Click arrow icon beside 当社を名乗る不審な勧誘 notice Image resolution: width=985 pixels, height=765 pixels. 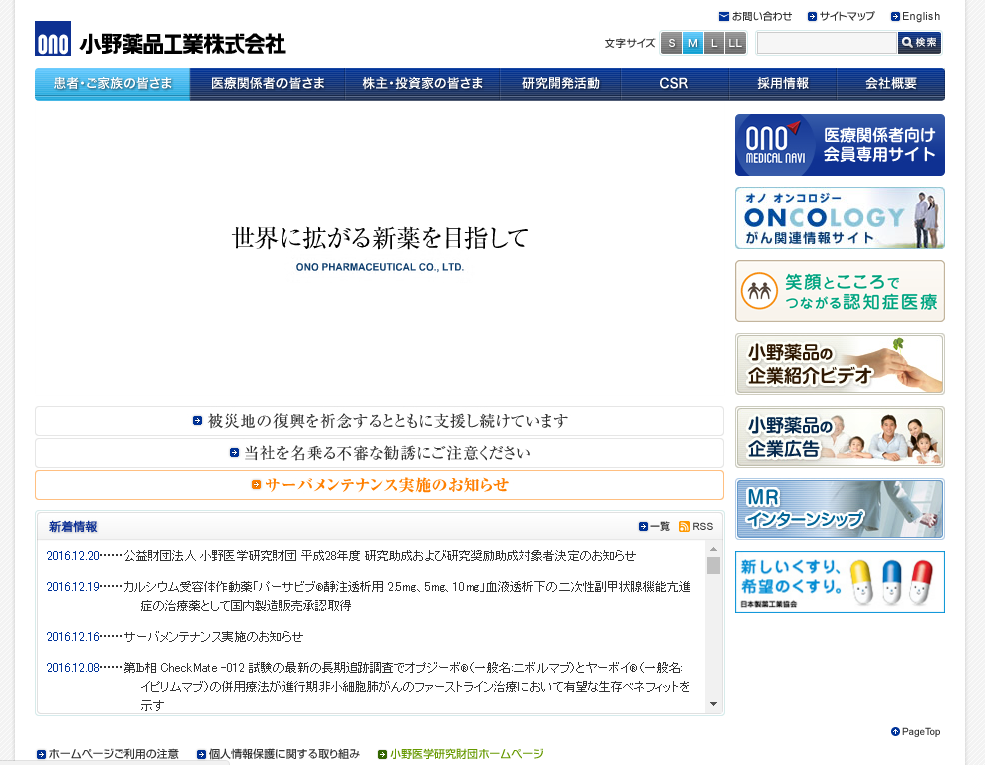tap(234, 452)
